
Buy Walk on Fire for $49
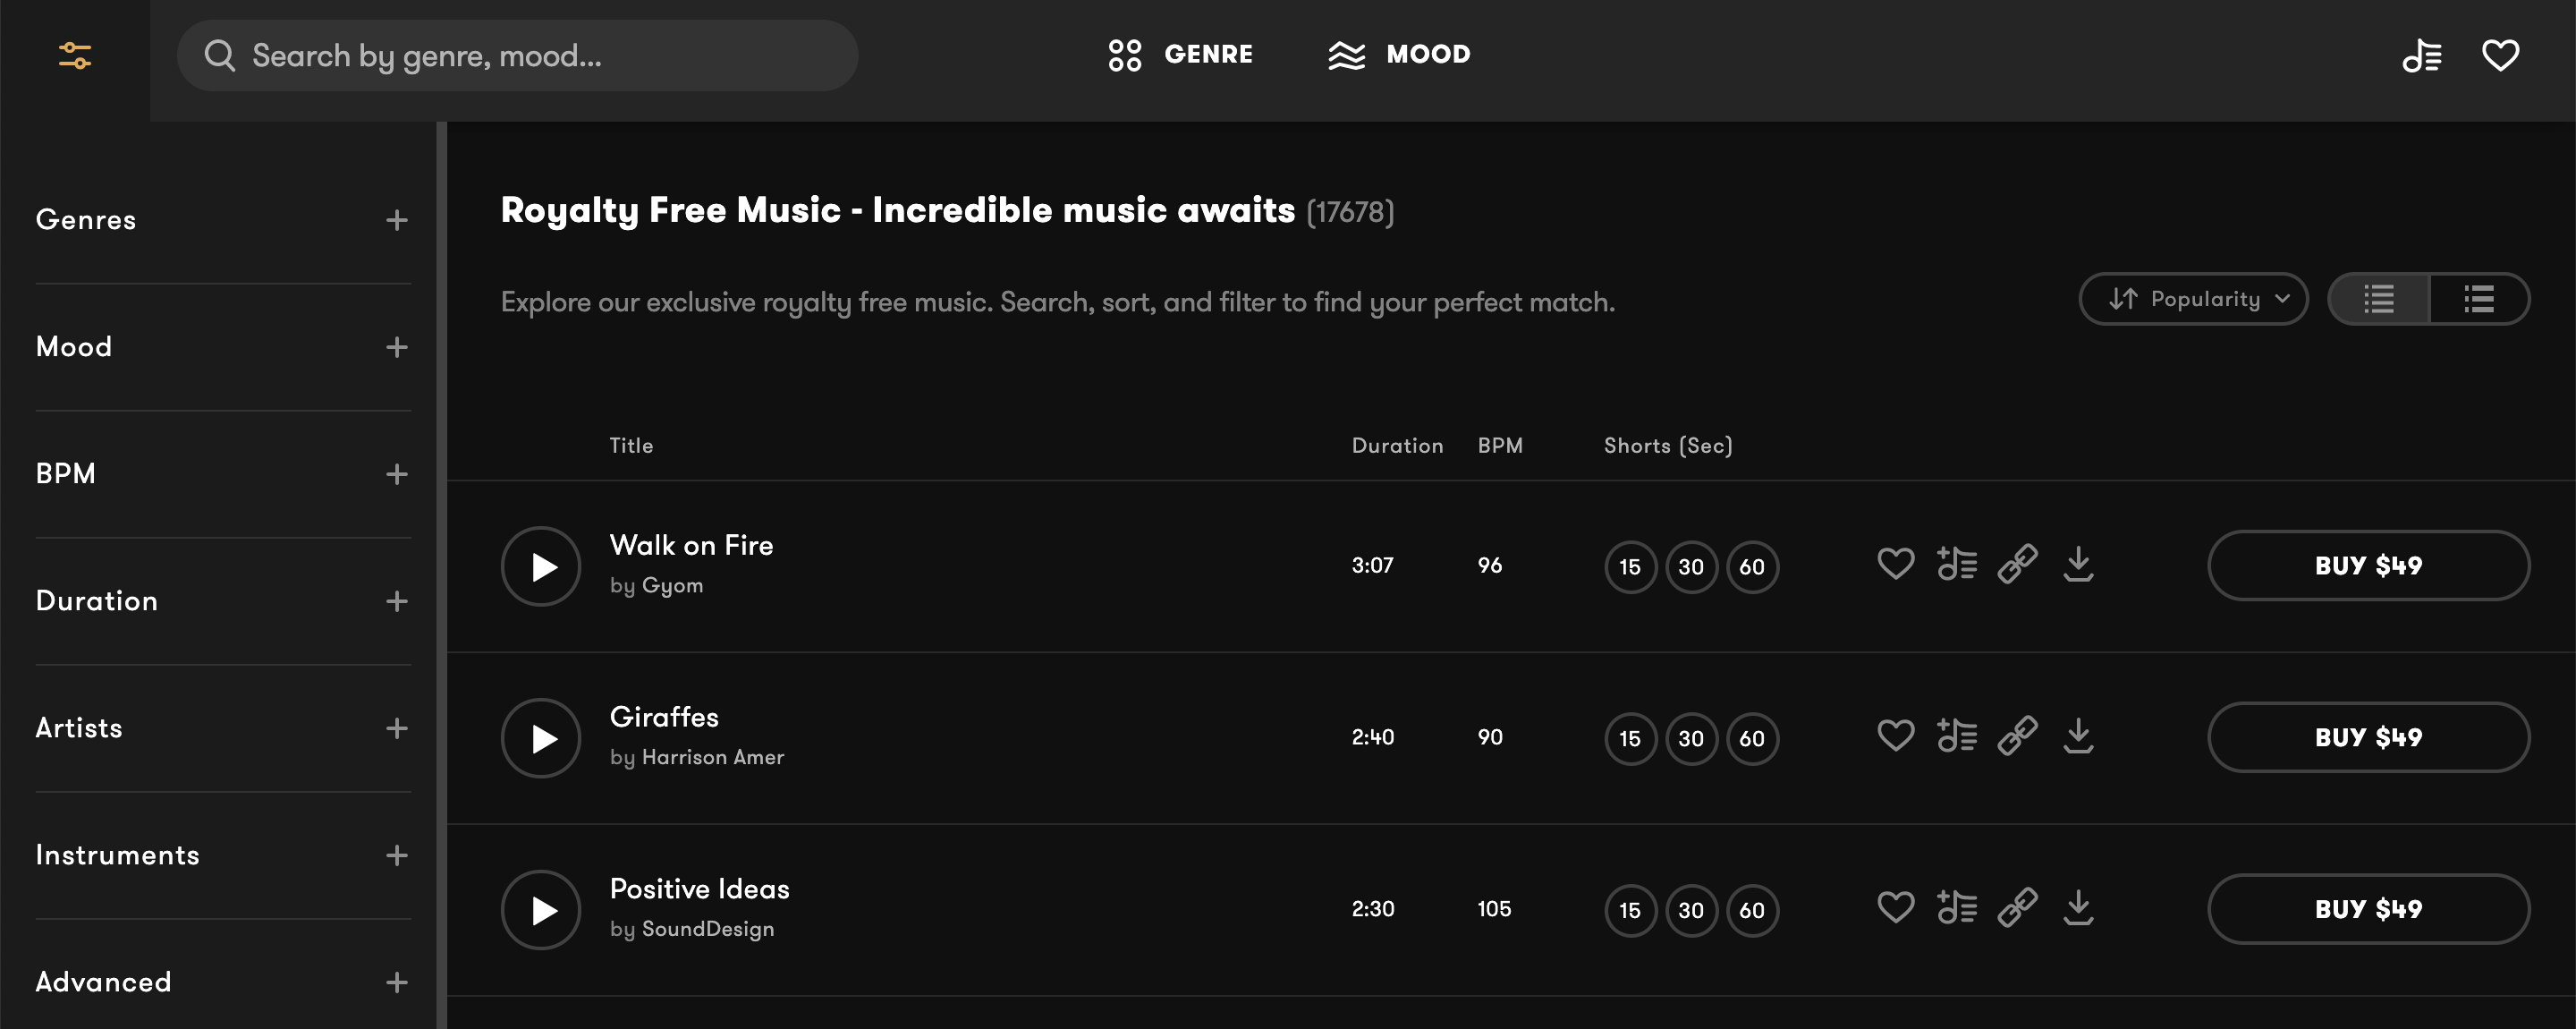coord(2368,566)
